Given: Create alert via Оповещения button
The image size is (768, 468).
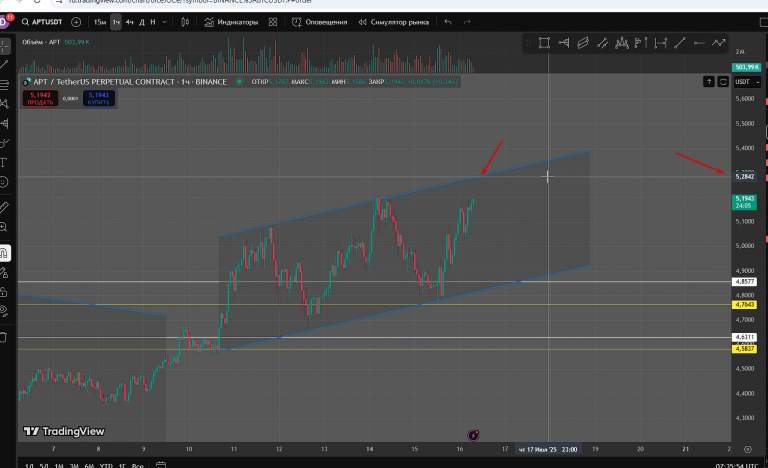Looking at the screenshot, I should coord(319,22).
